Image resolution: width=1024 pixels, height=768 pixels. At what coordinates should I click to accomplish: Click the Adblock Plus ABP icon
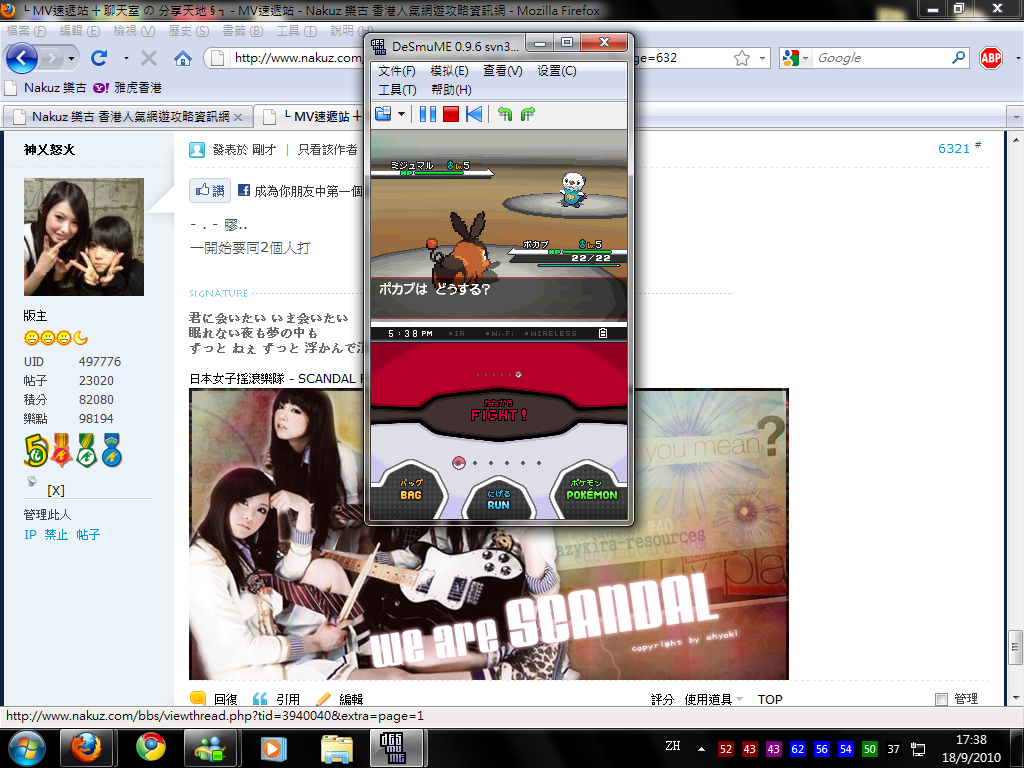[991, 58]
